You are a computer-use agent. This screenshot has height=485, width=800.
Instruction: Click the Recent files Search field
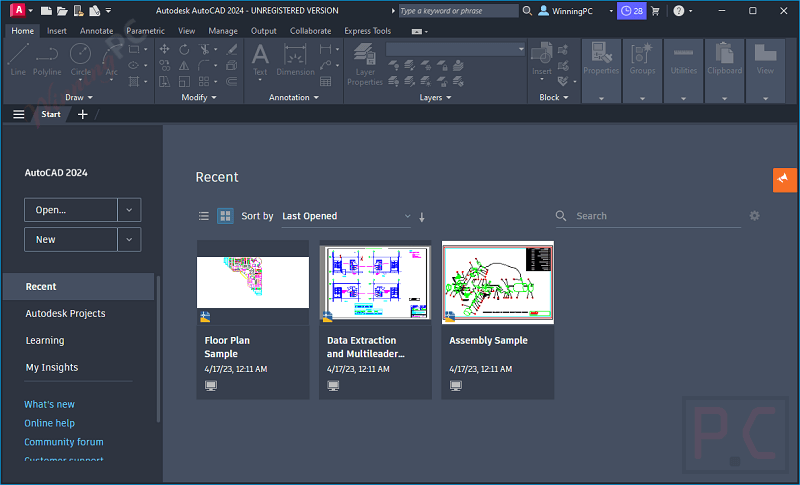tap(648, 216)
